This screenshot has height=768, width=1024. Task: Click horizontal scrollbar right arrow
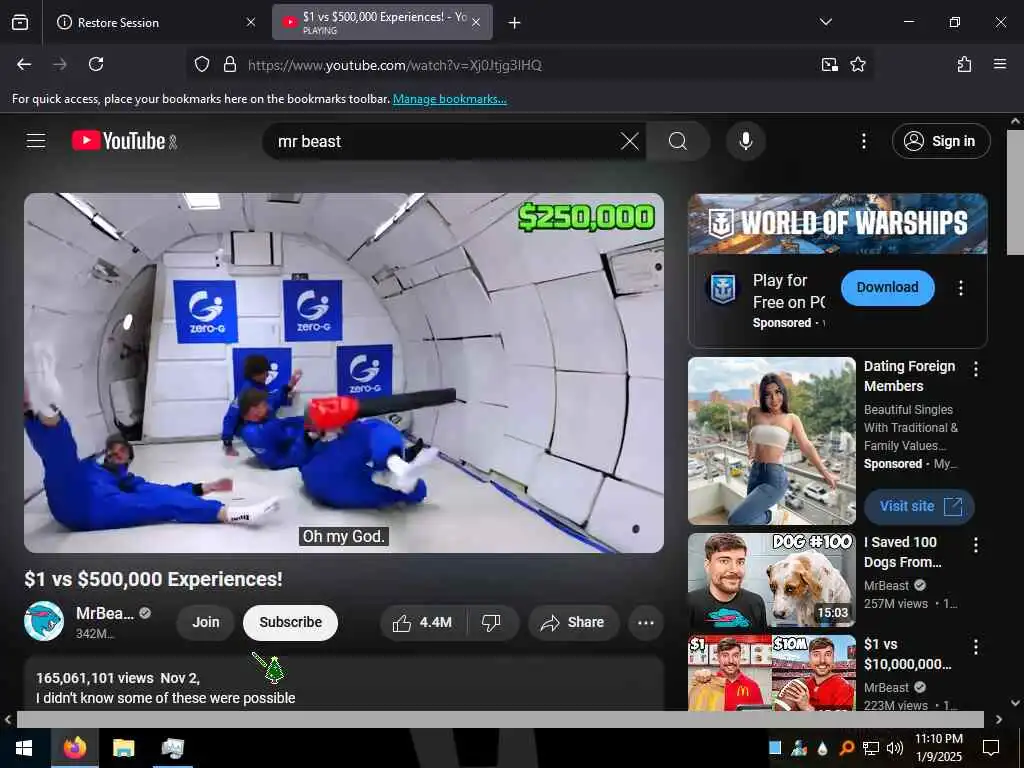[999, 719]
